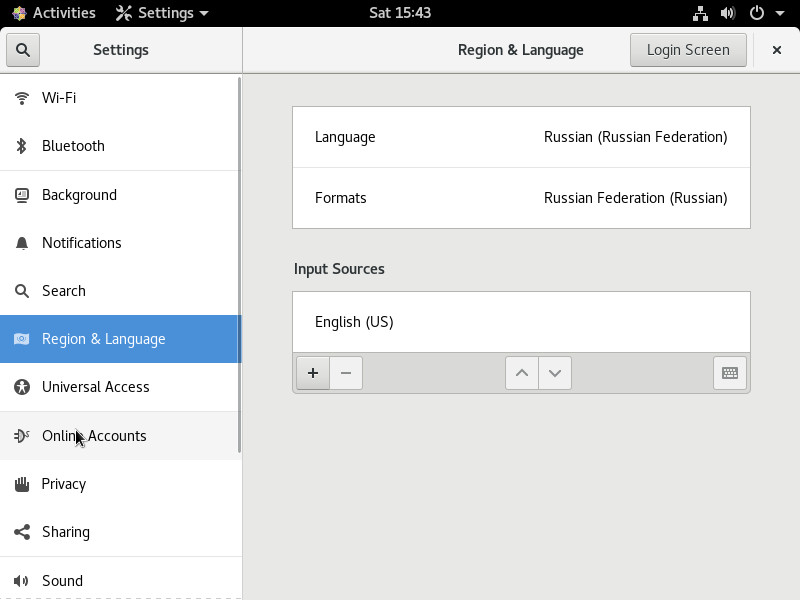
Task: Open Sound settings in the sidebar
Action: click(x=120, y=580)
